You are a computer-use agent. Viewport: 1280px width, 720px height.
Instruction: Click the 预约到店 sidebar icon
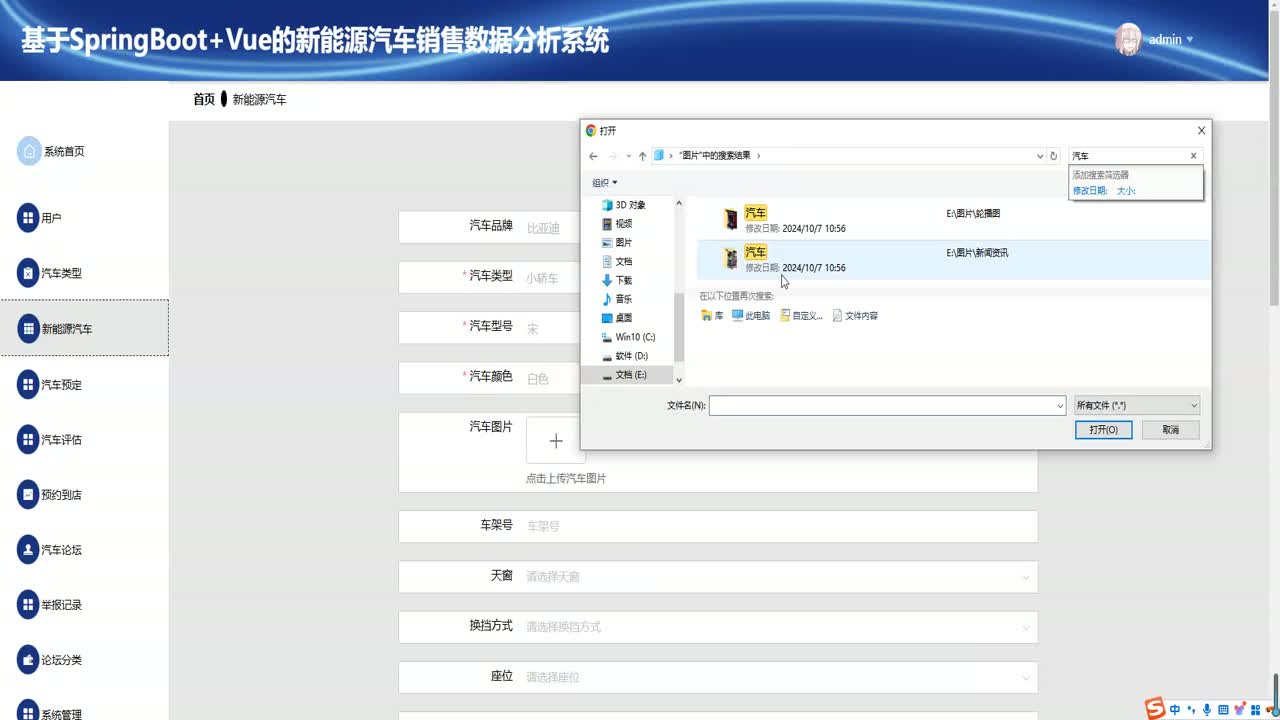28,495
